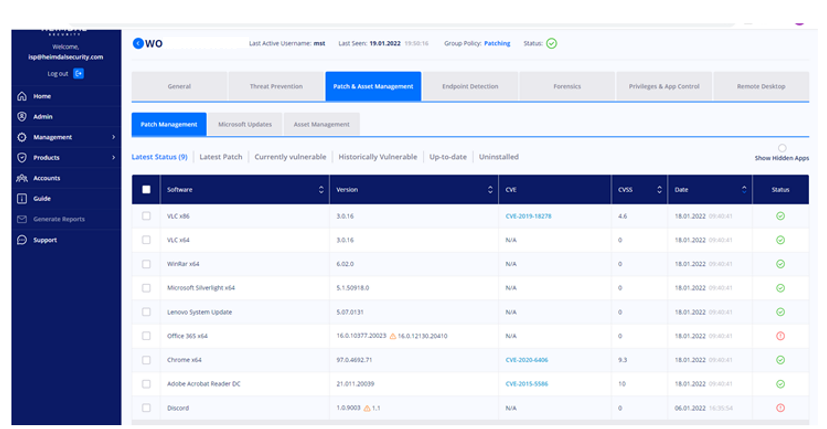
Task: Check the Adobe Acrobat Reader DC checkbox
Action: [146, 384]
